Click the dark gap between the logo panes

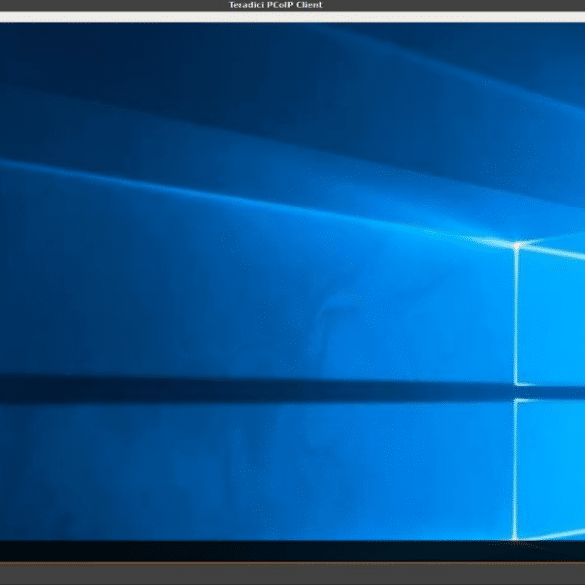[549, 392]
